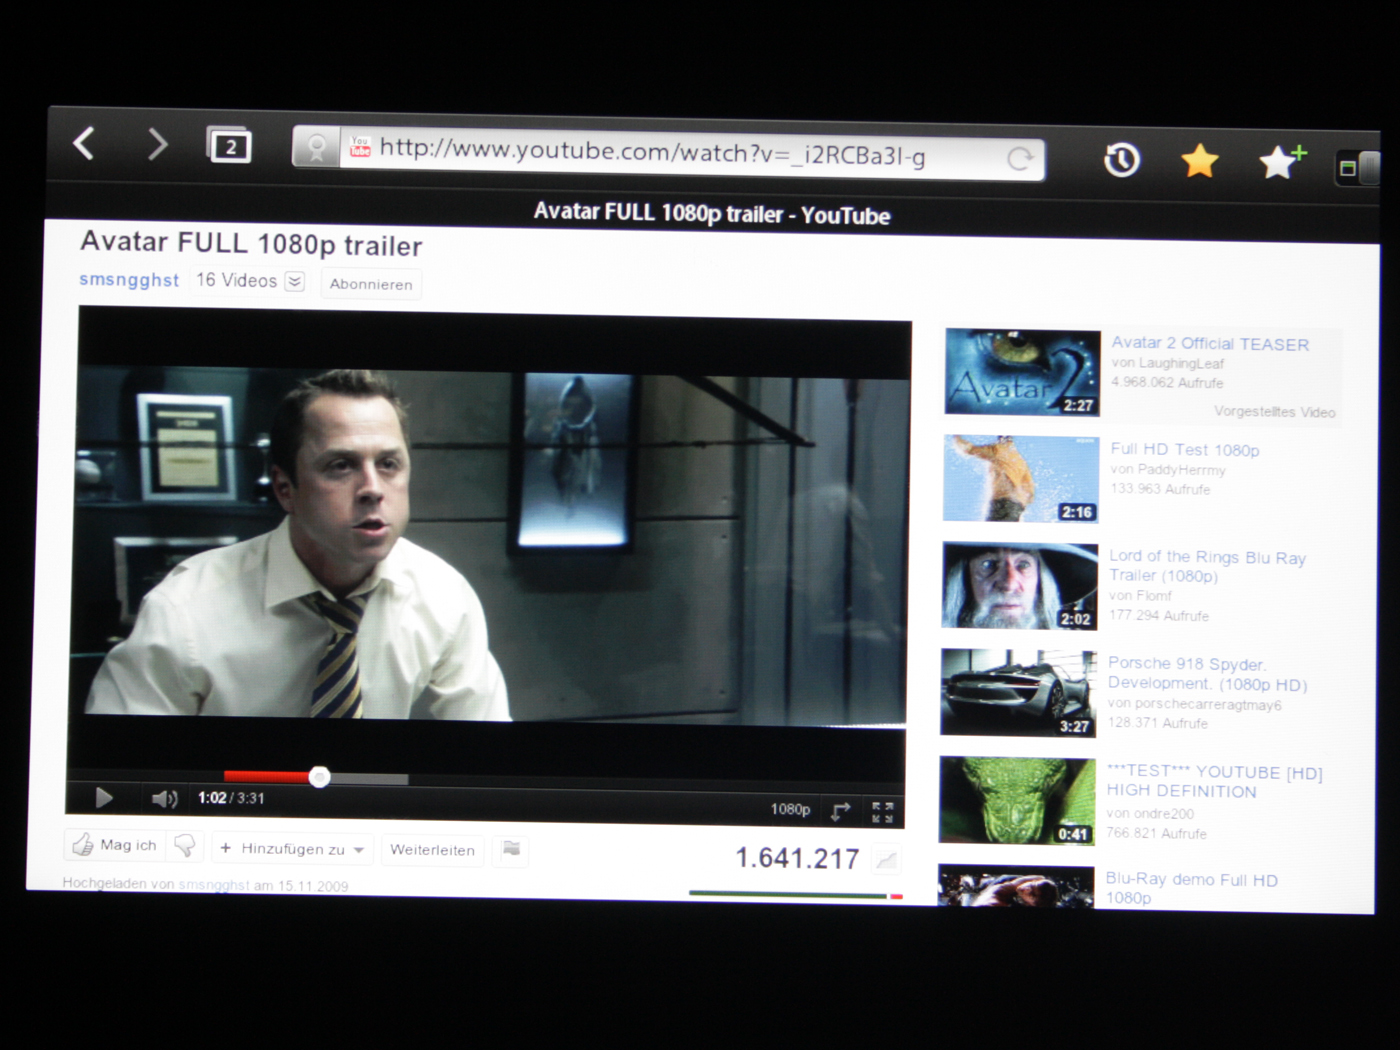Screen dimensions: 1400x1050
Task: Open the smsngghst channel link under the video title
Action: [x=129, y=280]
